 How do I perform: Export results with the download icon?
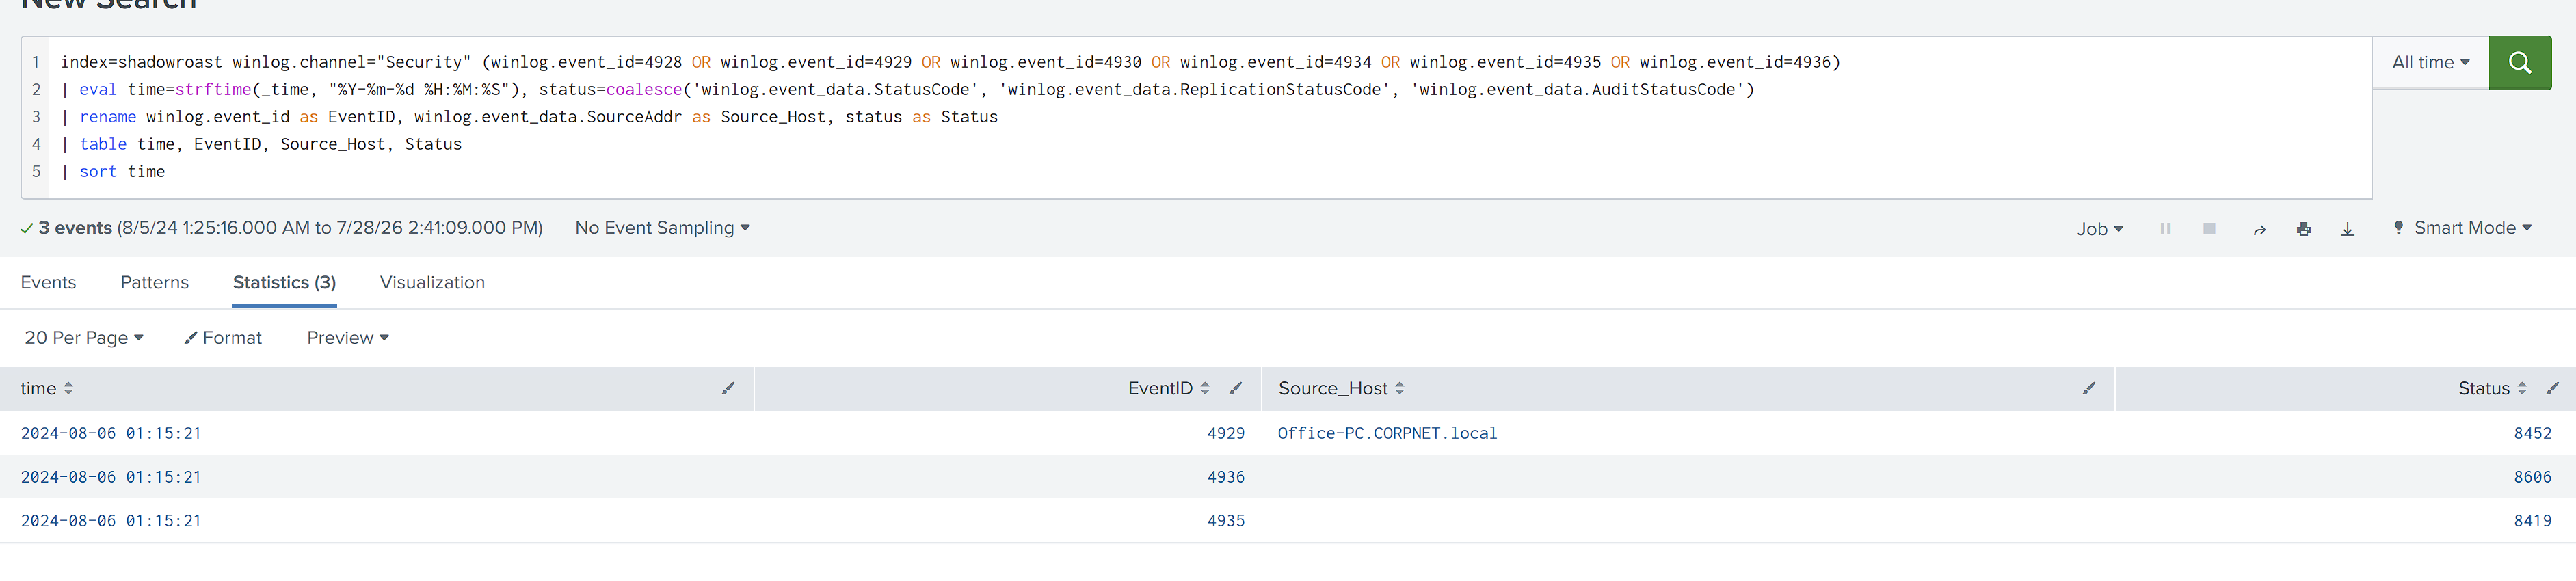[x=2347, y=229]
